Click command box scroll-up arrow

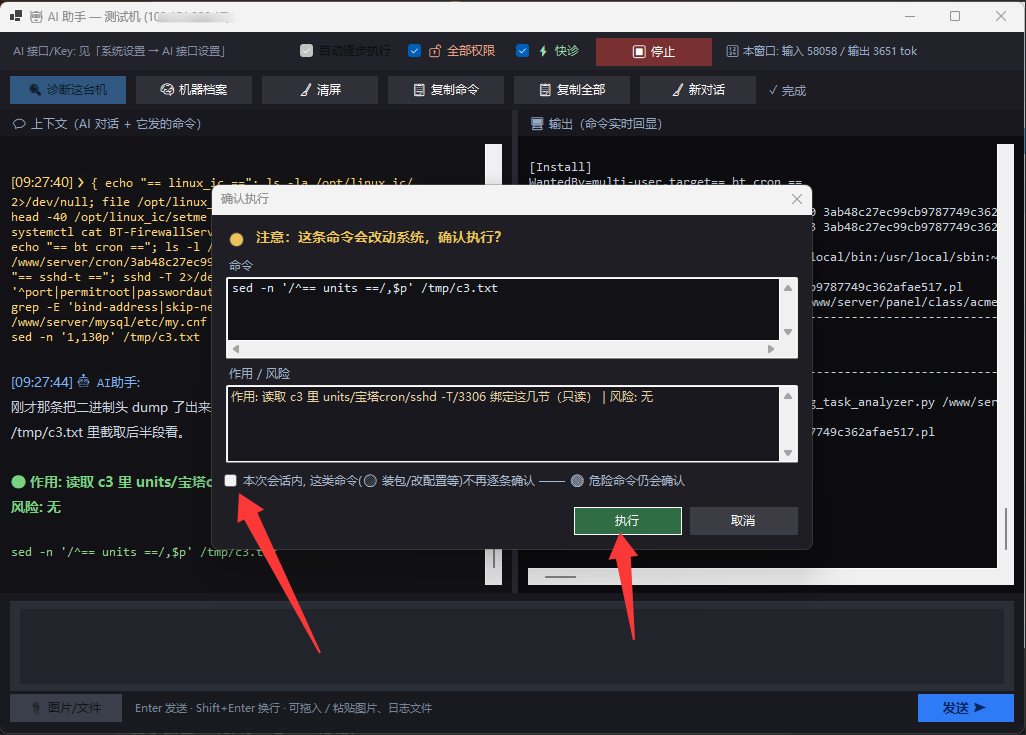(x=788, y=288)
